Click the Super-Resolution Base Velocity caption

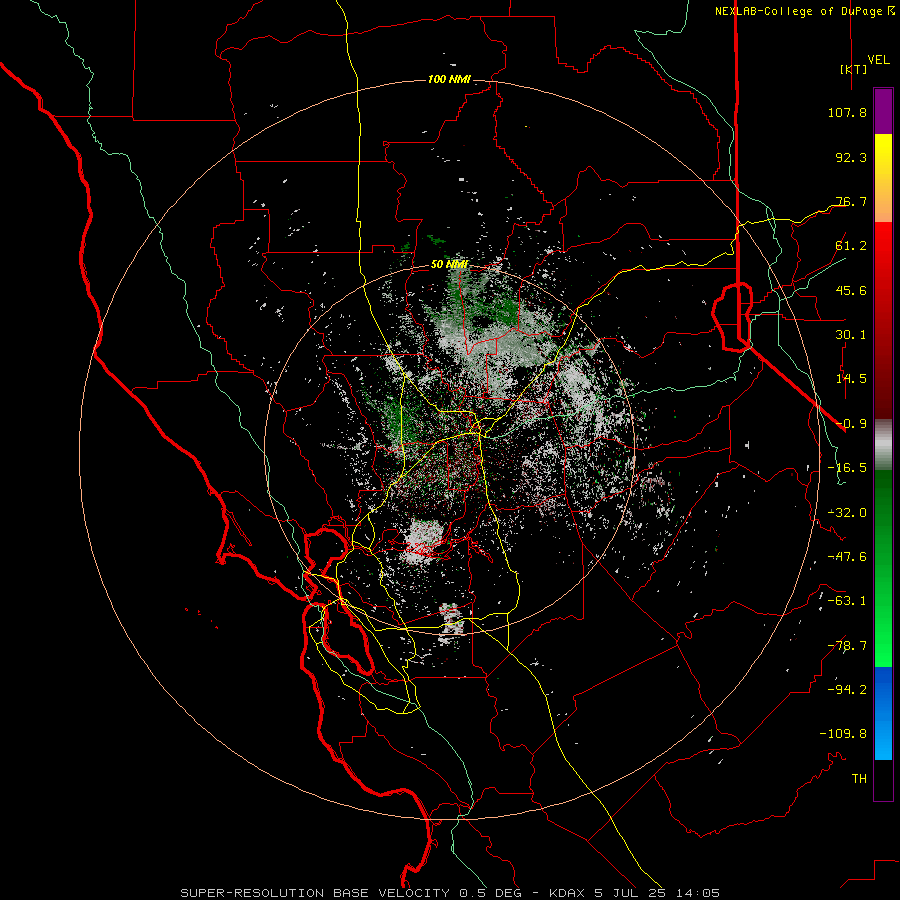pyautogui.click(x=450, y=893)
